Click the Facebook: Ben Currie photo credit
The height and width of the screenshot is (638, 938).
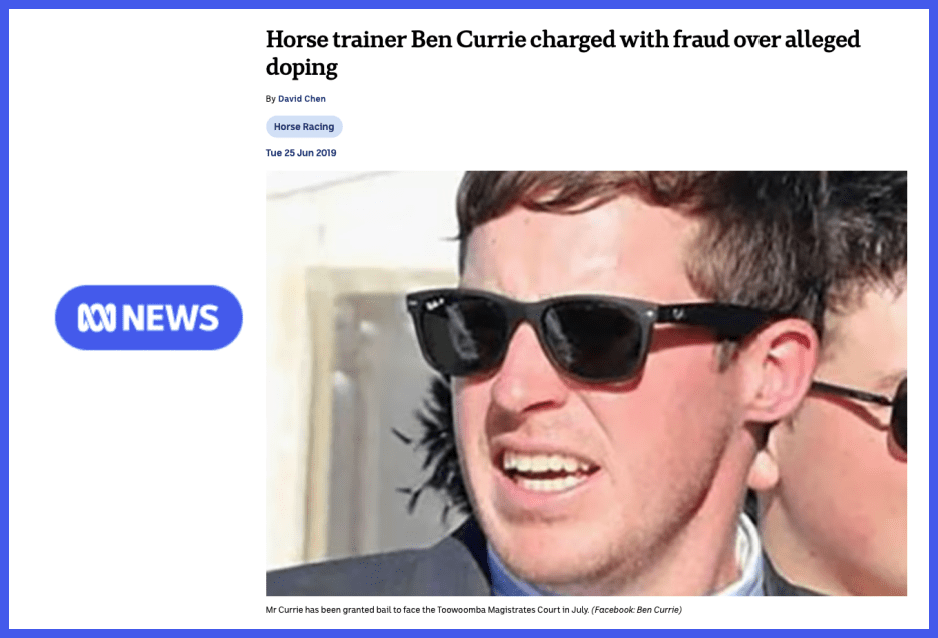636,610
